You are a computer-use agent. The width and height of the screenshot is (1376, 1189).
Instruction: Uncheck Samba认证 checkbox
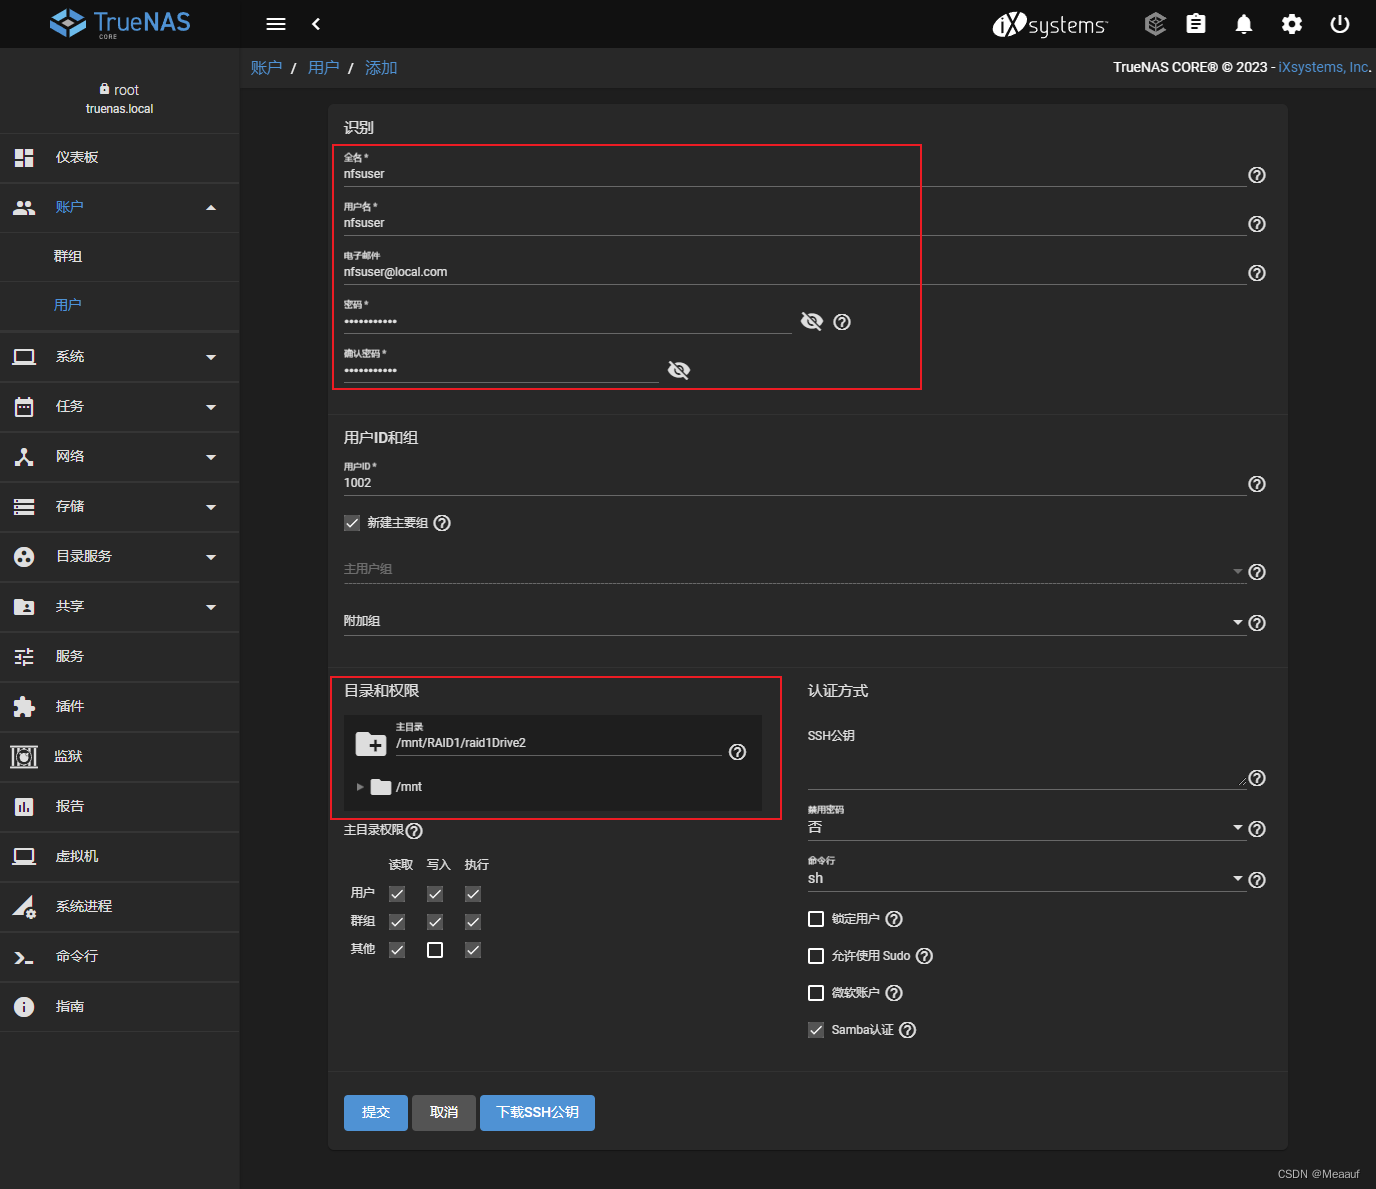coord(816,1030)
